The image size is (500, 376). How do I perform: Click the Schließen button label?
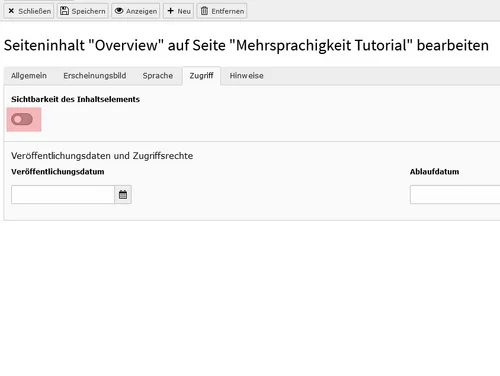click(35, 11)
